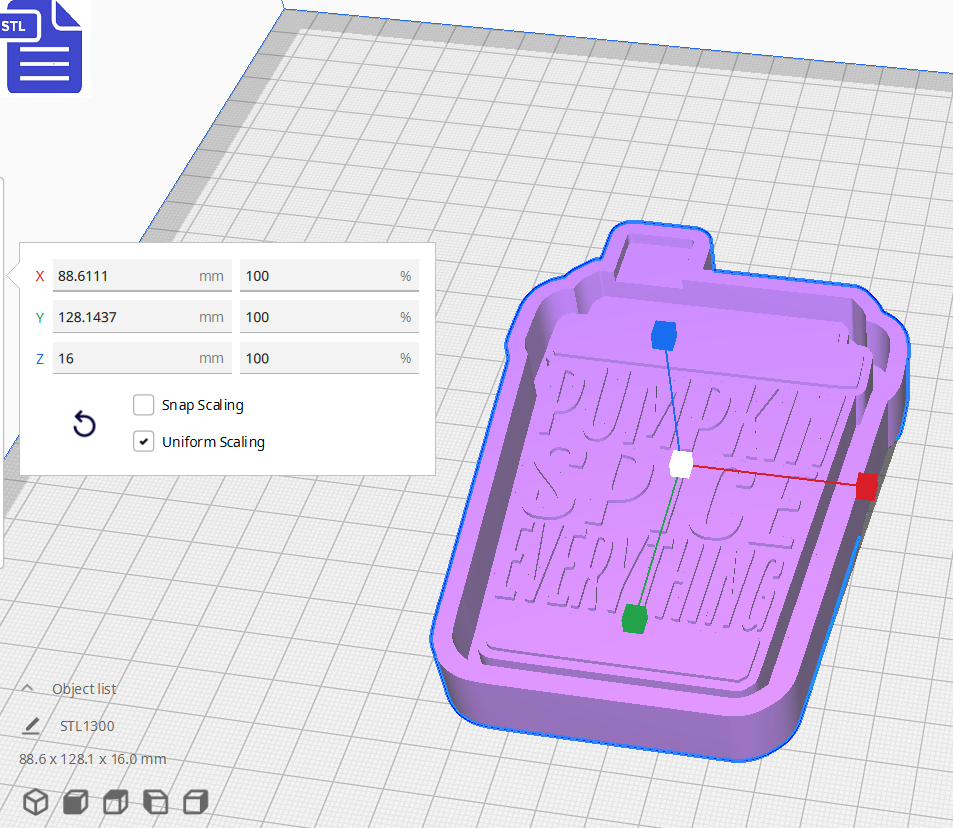The width and height of the screenshot is (953, 828).
Task: Click the blue Z-axis scale handle
Action: (x=663, y=337)
